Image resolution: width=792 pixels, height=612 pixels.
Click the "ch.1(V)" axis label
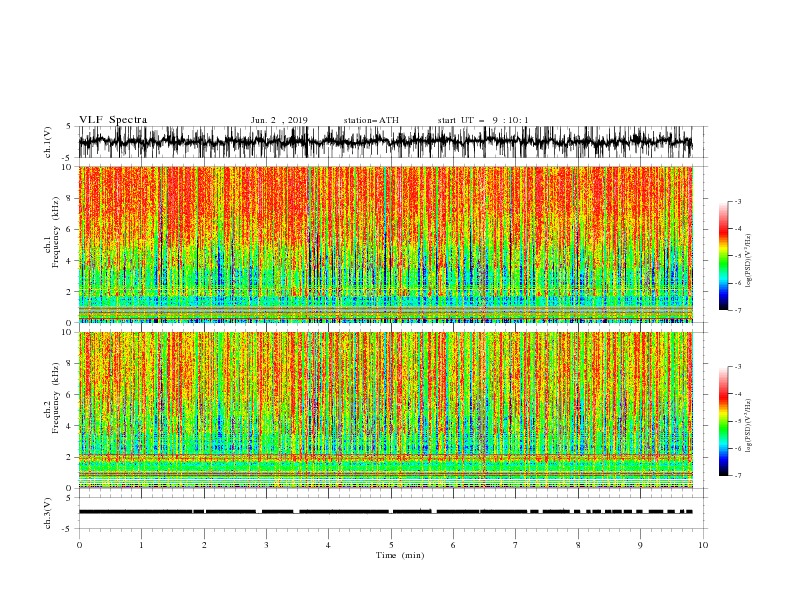48,142
